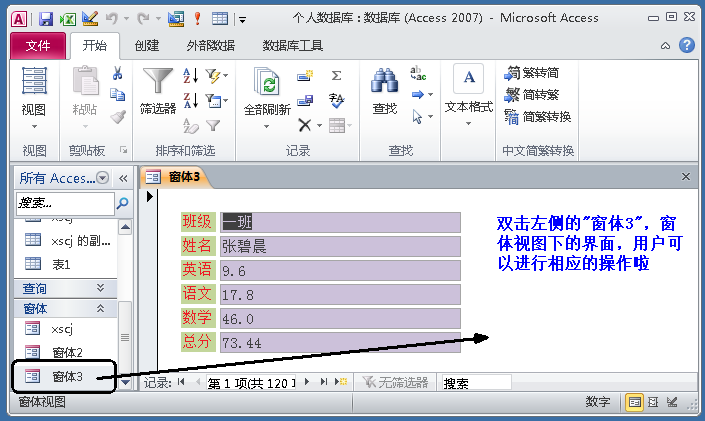The image size is (705, 421).
Task: Collapse navigation pane with double chevron
Action: pyautogui.click(x=123, y=179)
